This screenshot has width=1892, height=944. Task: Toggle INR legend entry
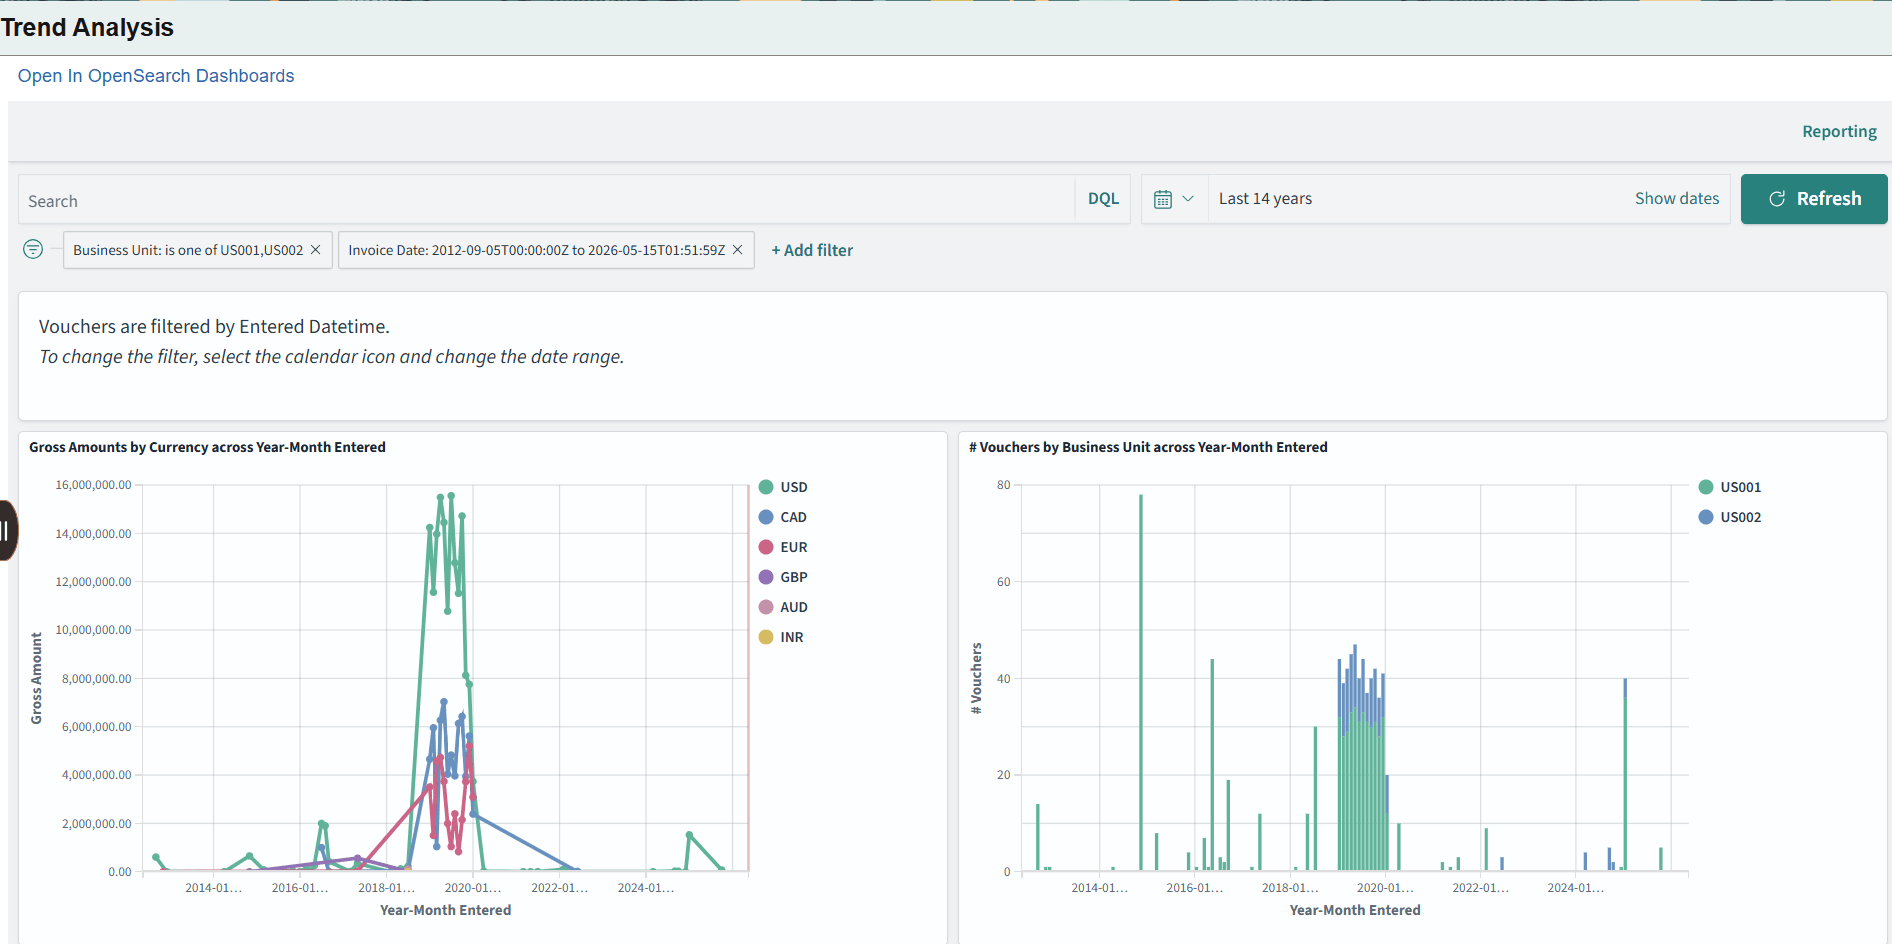(x=781, y=637)
